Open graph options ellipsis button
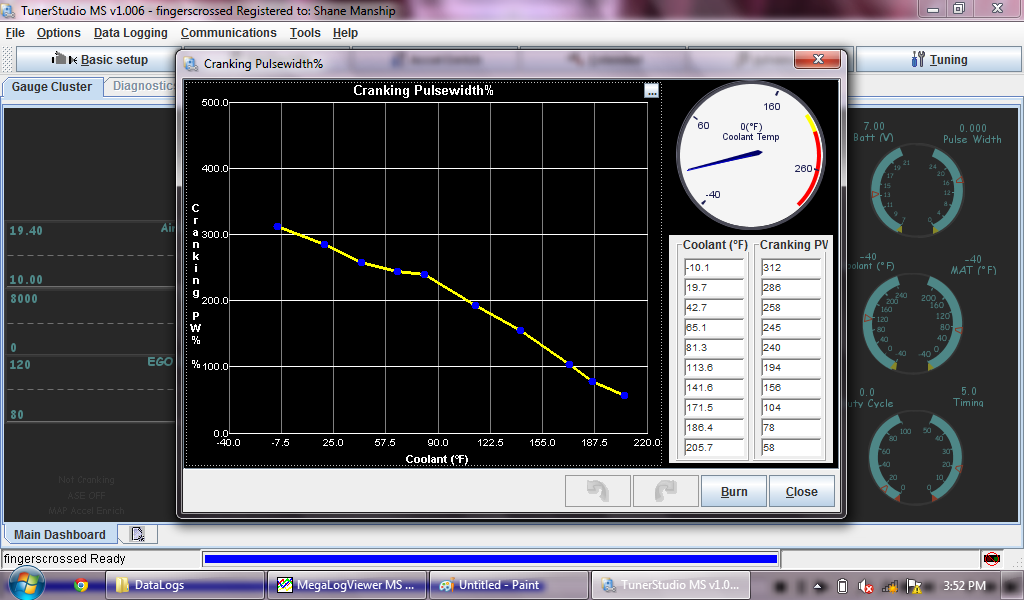Screen dimensions: 1024x600 coord(652,91)
